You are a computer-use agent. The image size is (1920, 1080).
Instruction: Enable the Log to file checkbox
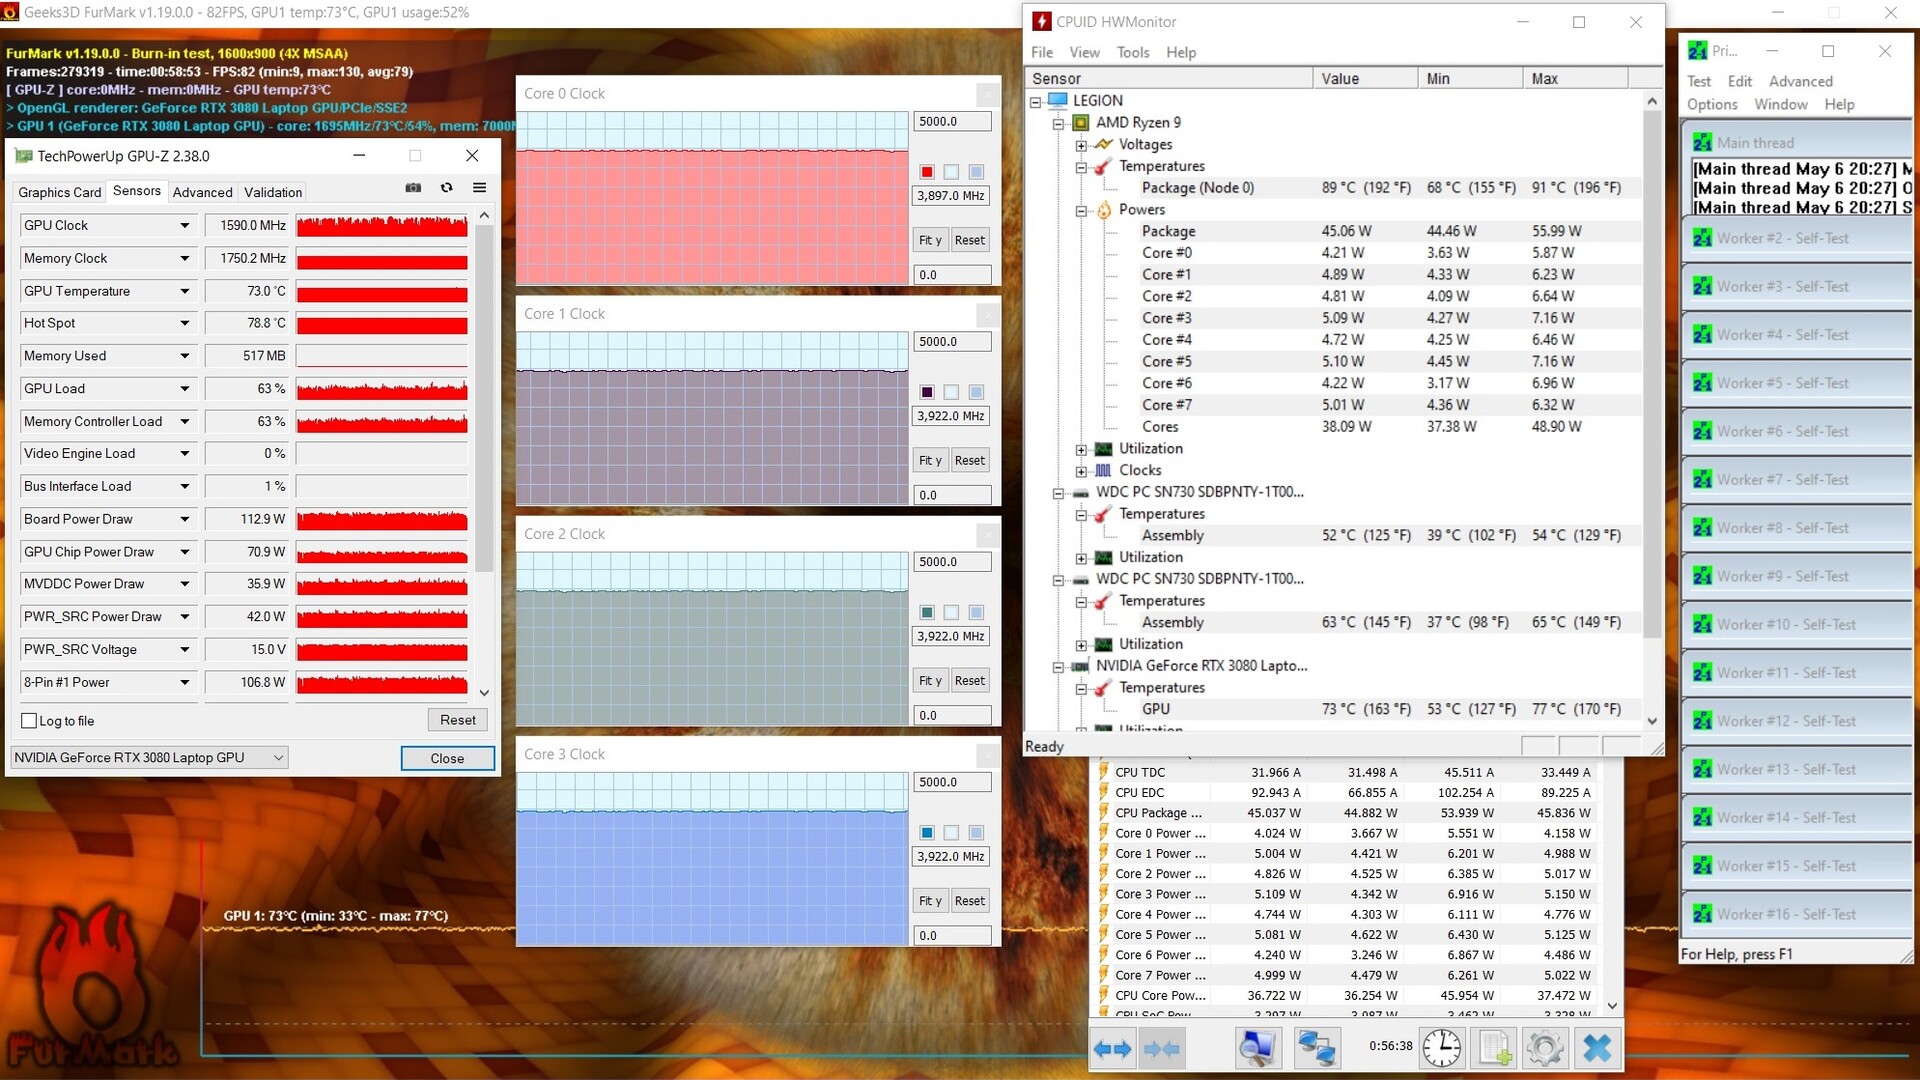(x=30, y=721)
